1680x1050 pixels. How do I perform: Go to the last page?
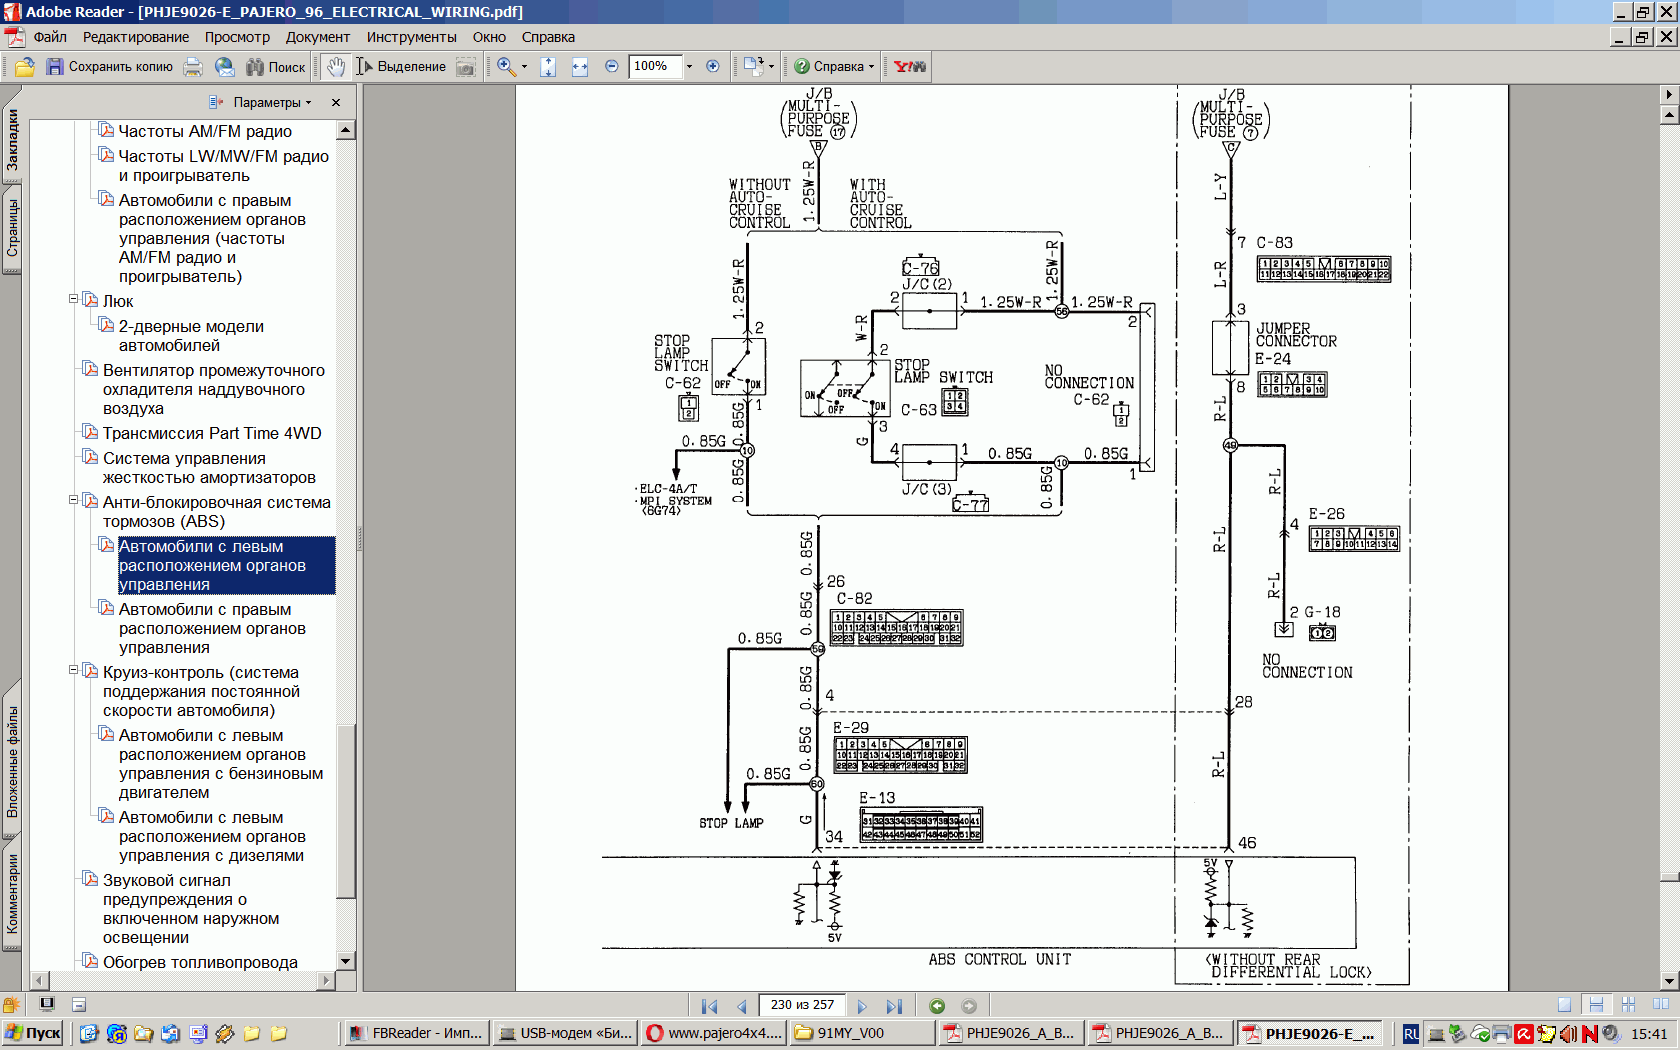(x=894, y=1006)
